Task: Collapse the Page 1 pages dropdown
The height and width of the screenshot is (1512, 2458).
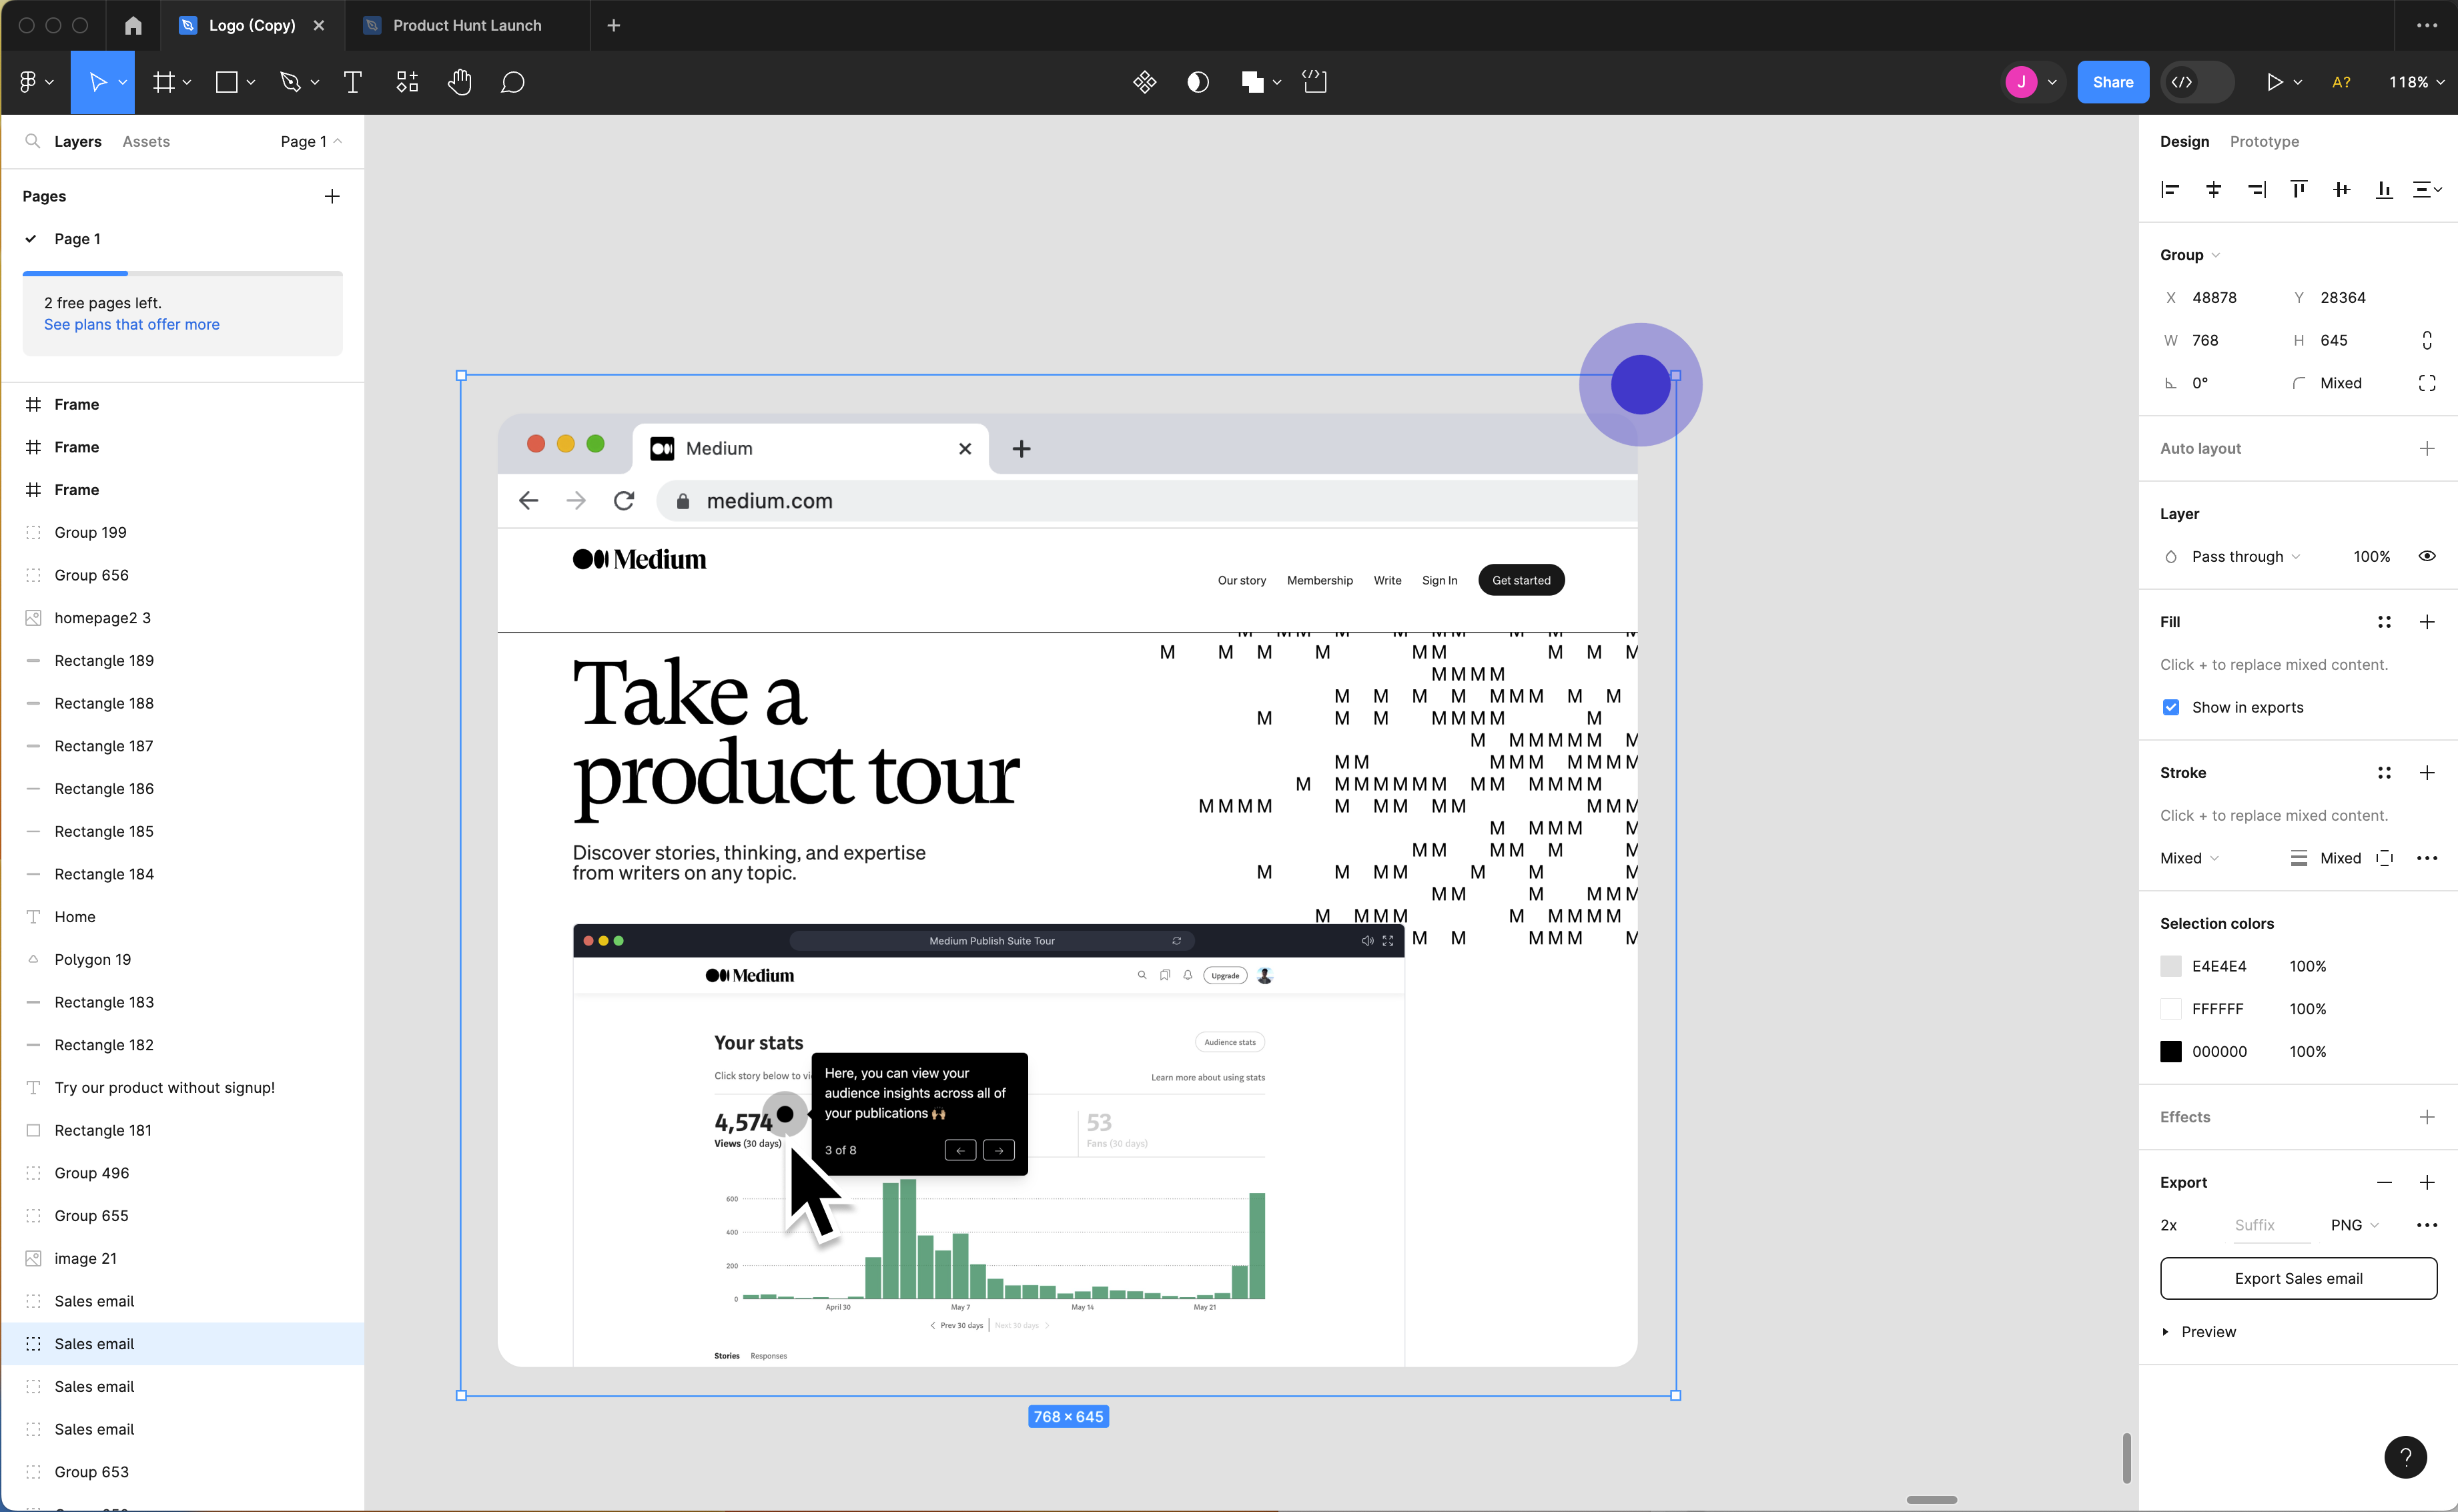Action: click(x=311, y=141)
